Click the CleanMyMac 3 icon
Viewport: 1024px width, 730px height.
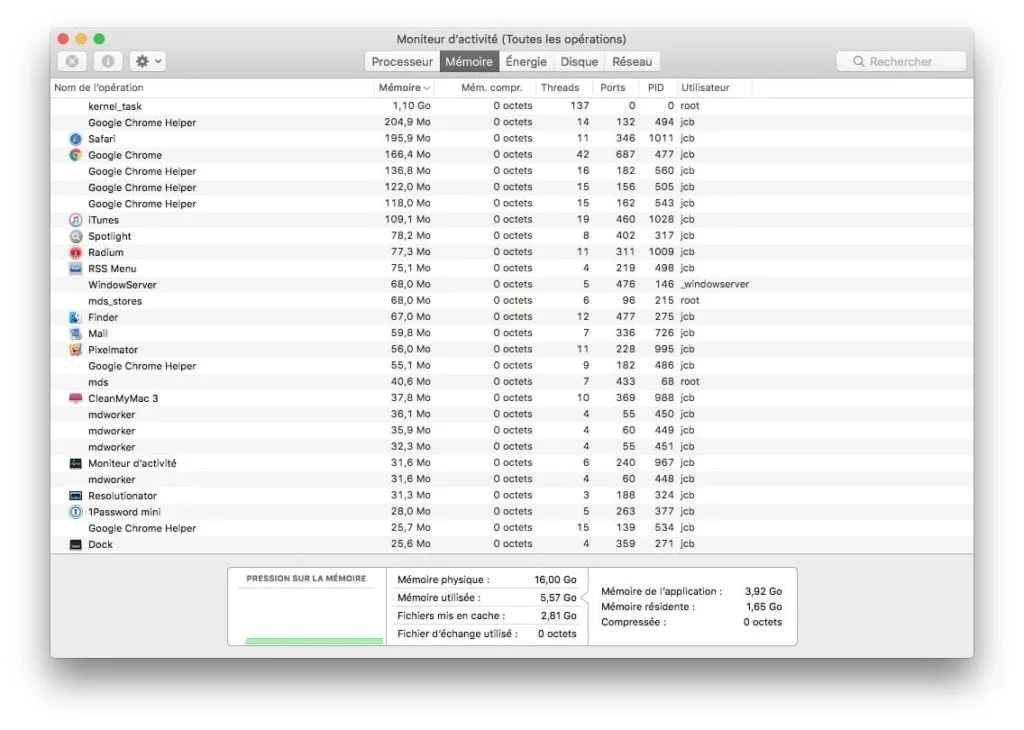click(x=76, y=398)
